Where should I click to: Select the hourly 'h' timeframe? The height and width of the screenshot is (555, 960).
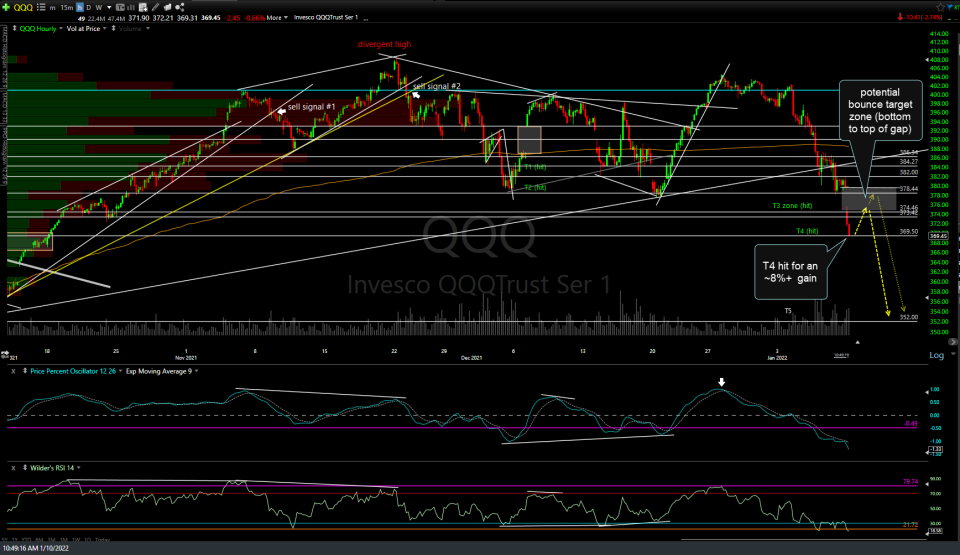point(80,8)
